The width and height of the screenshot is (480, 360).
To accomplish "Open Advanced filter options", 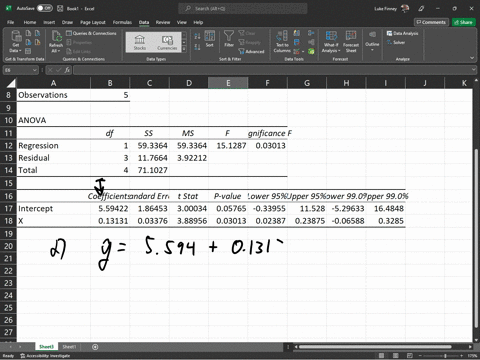I will 252,51.
